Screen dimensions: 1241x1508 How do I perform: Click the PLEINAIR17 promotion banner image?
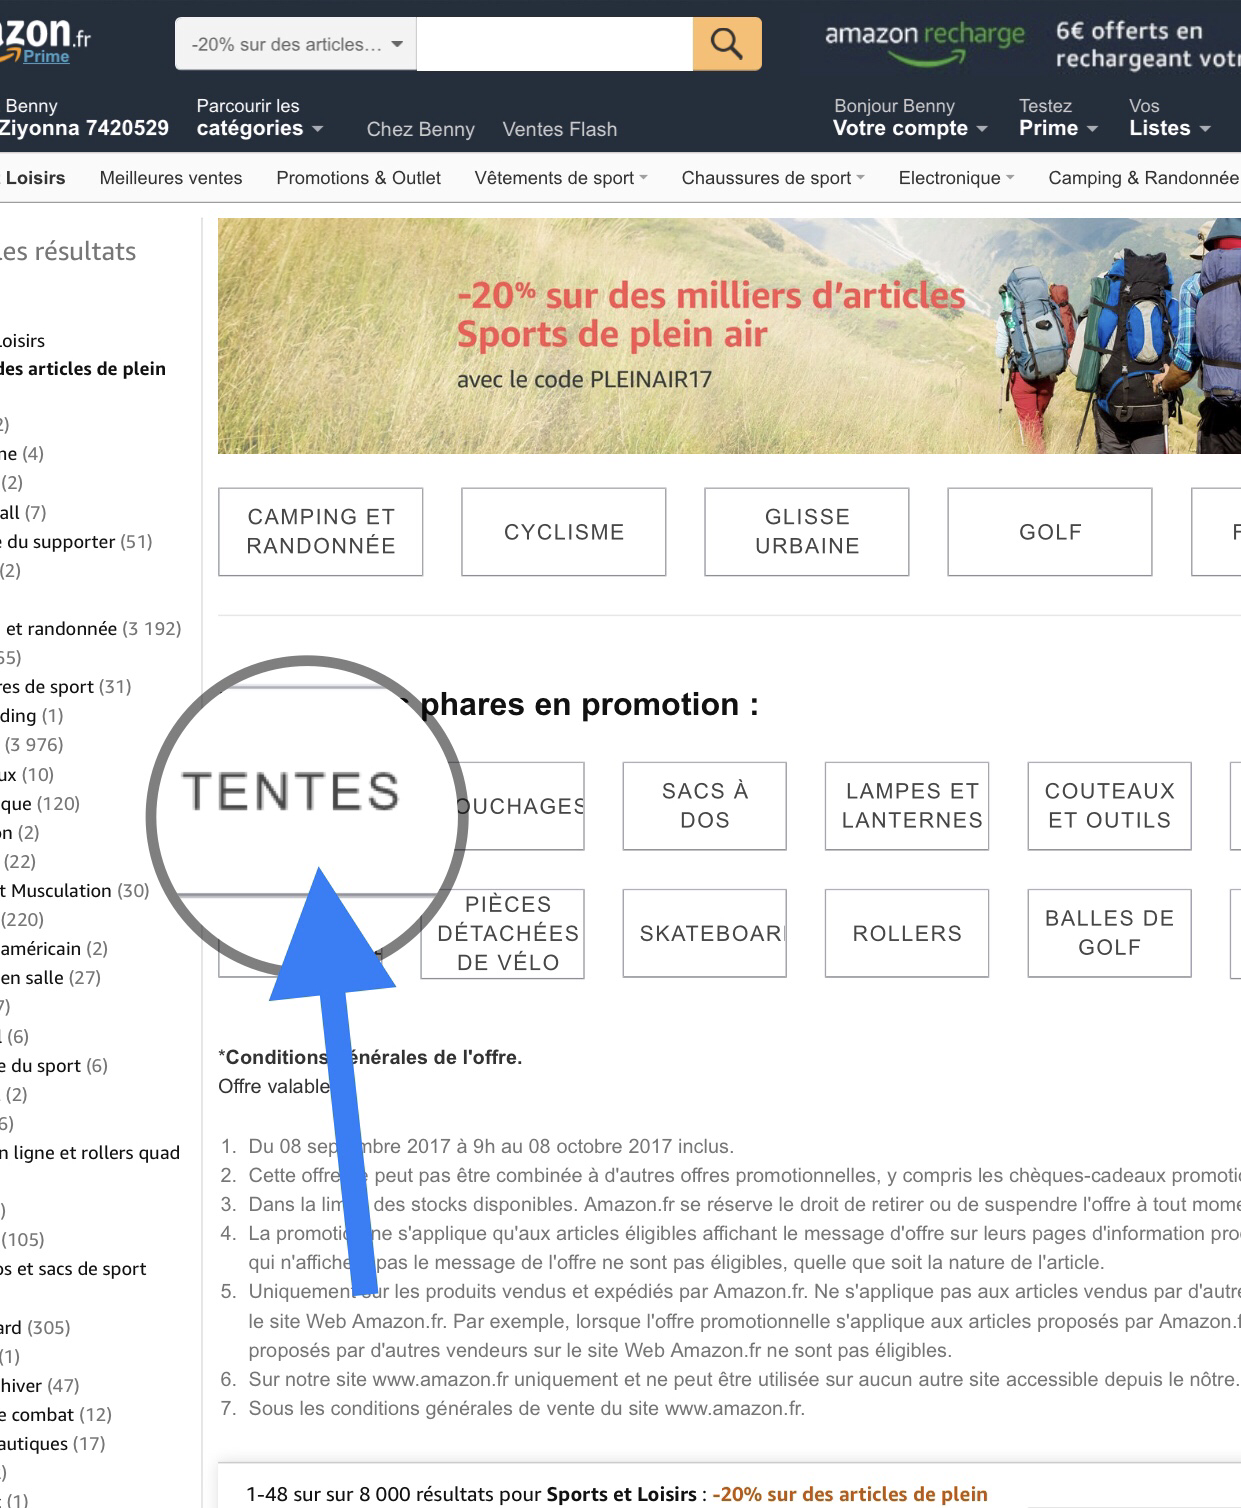point(729,336)
